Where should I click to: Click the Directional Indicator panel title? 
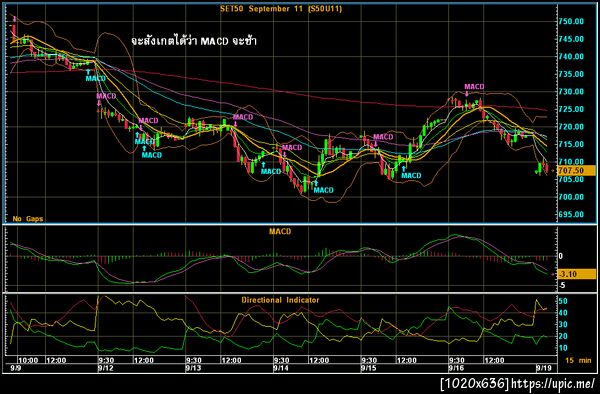(280, 300)
